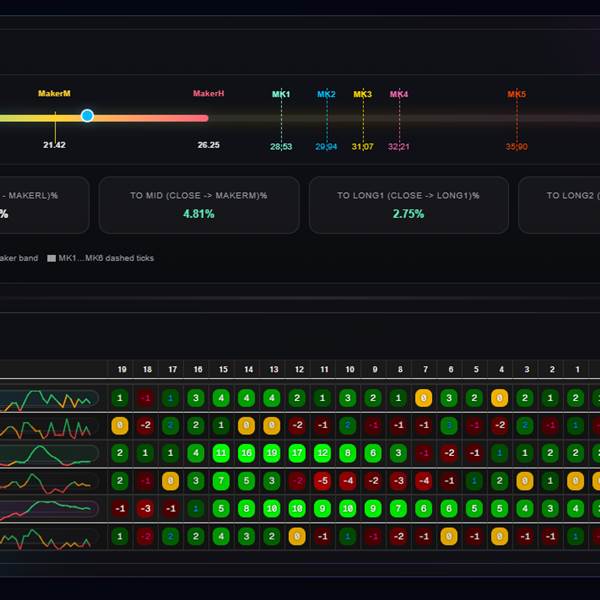600x600 pixels.
Task: Click first-row yellow 0 cell under column 7
Action: (x=424, y=398)
